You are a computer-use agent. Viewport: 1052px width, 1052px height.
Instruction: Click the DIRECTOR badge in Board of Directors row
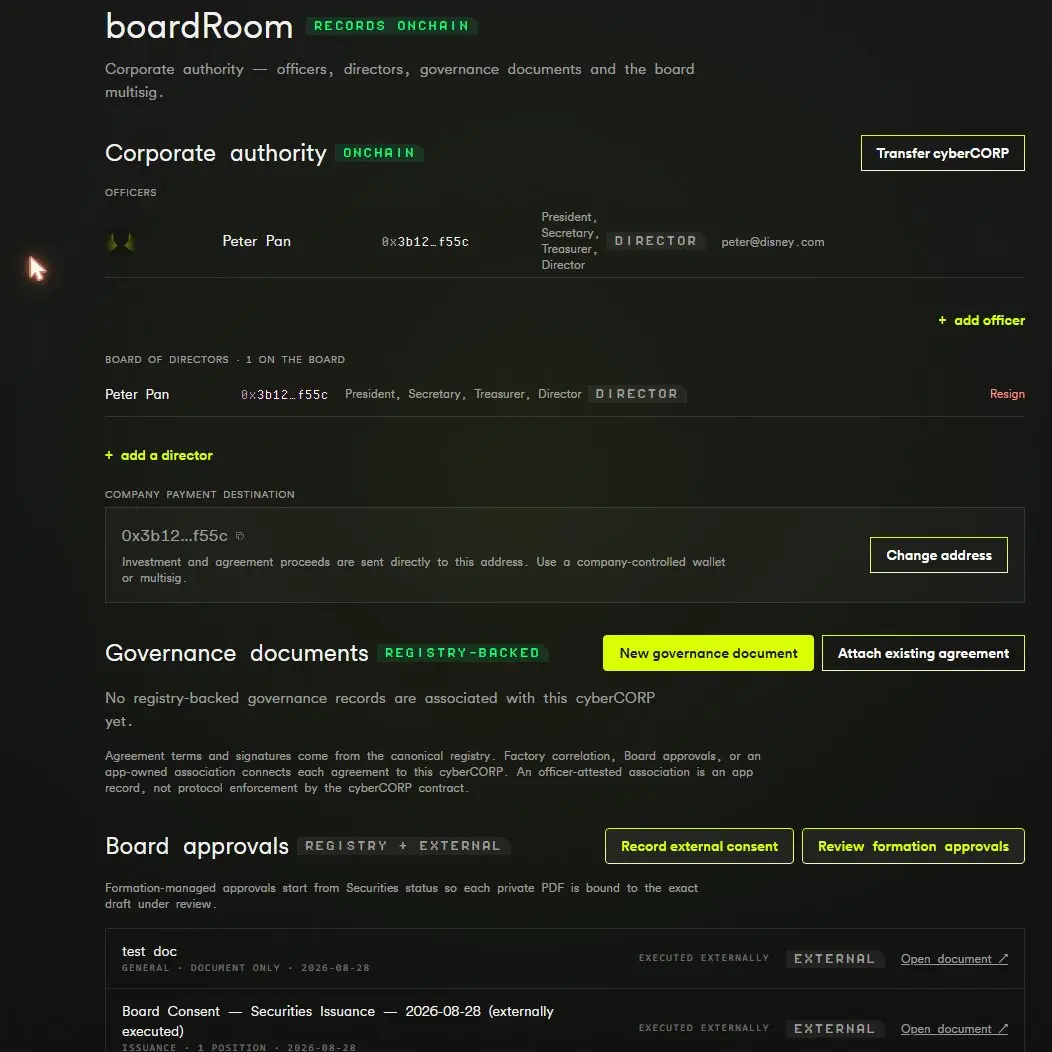tap(637, 394)
